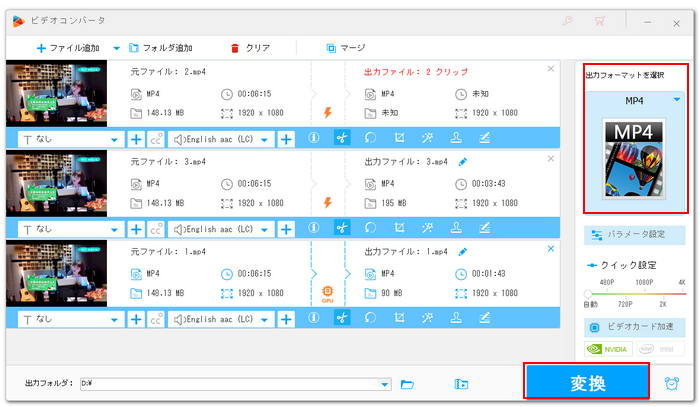The image size is (700, 407).
Task: Open the crop tool for 1.mp4
Action: 399,318
